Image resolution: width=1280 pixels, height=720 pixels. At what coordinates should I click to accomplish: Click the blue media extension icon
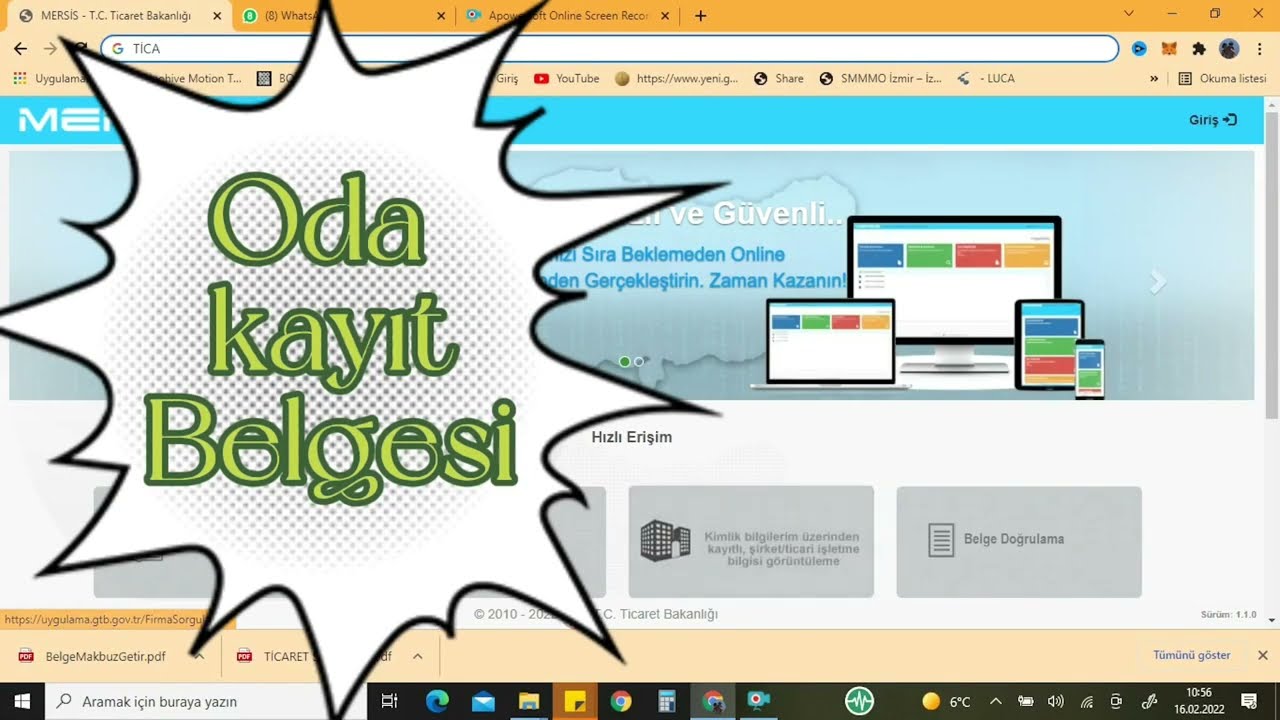click(x=1139, y=48)
